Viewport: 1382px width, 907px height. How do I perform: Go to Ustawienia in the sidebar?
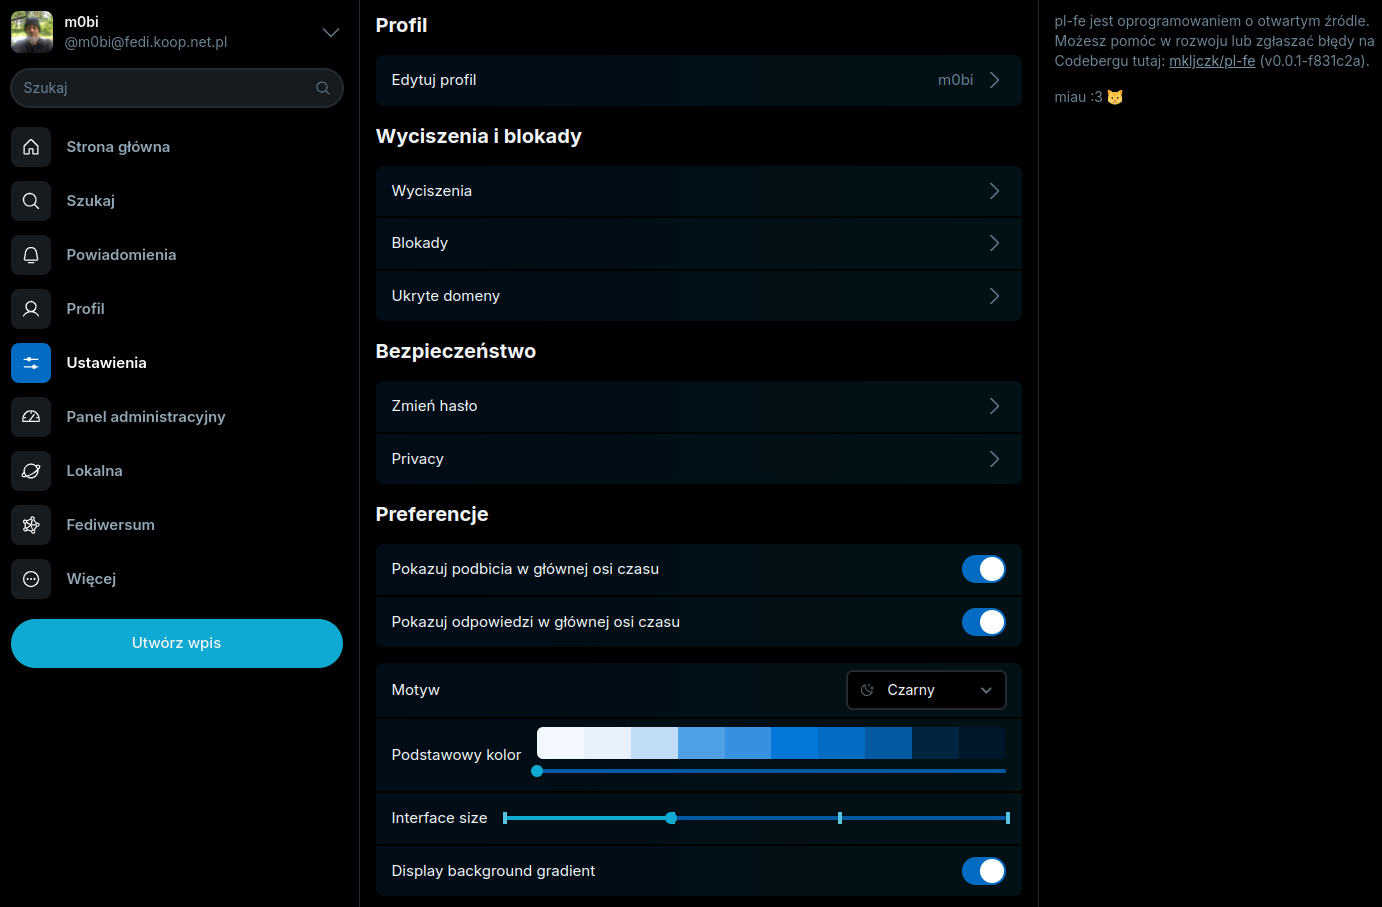tap(106, 363)
